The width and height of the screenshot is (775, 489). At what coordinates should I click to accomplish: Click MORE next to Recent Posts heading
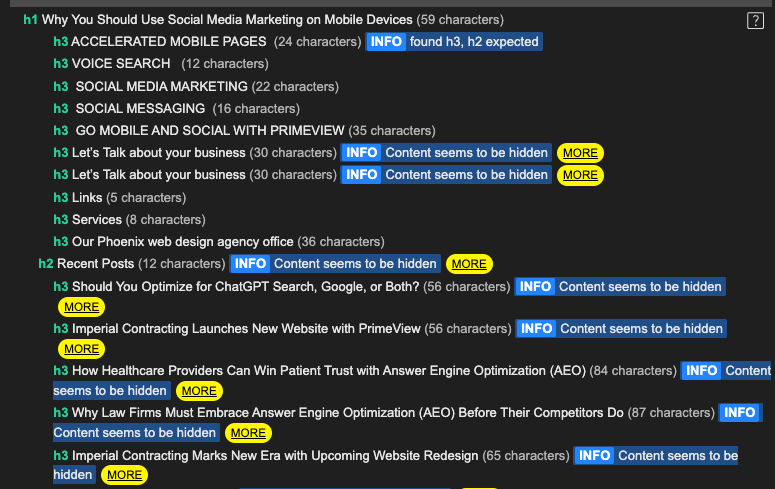pos(469,264)
